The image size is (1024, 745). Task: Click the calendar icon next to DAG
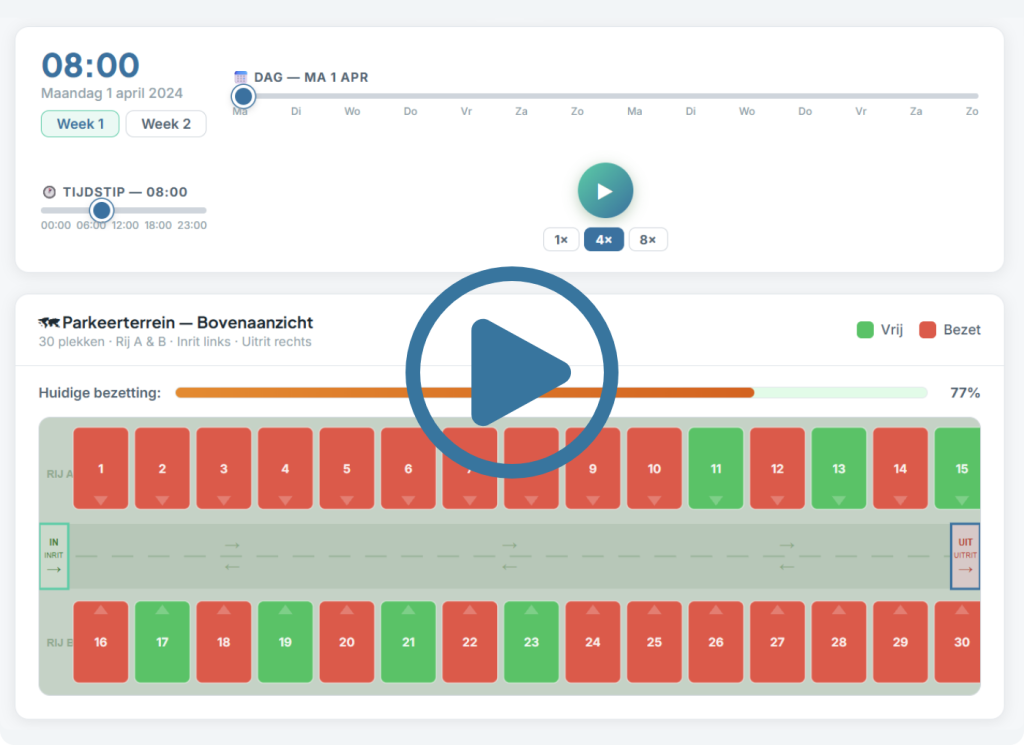point(240,77)
